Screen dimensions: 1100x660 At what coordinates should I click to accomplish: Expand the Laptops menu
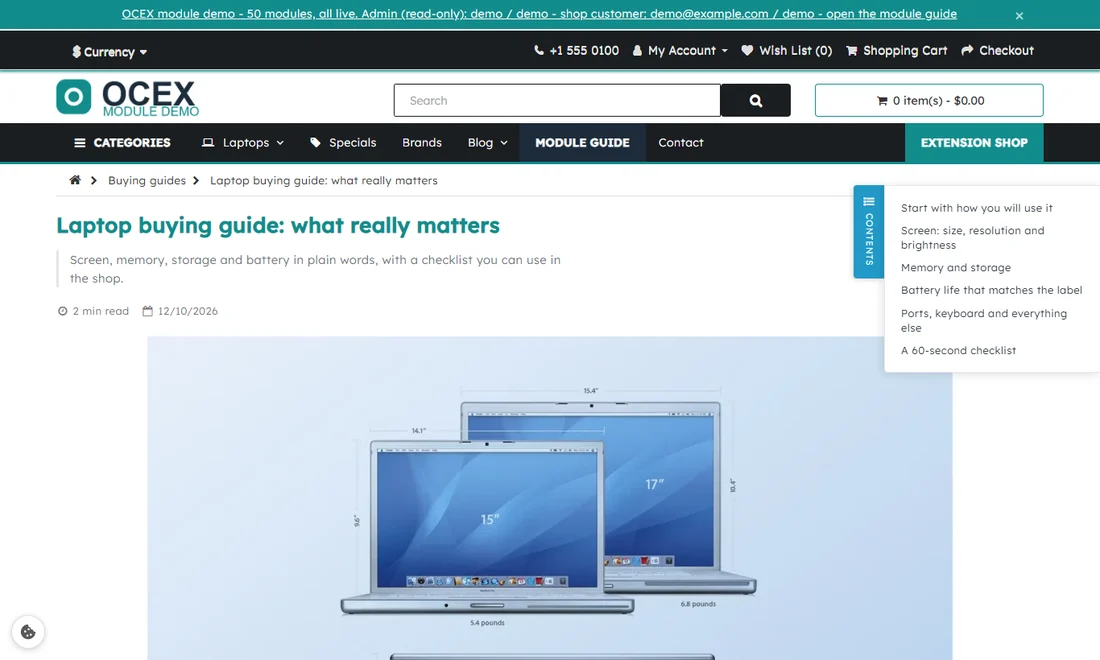point(243,142)
